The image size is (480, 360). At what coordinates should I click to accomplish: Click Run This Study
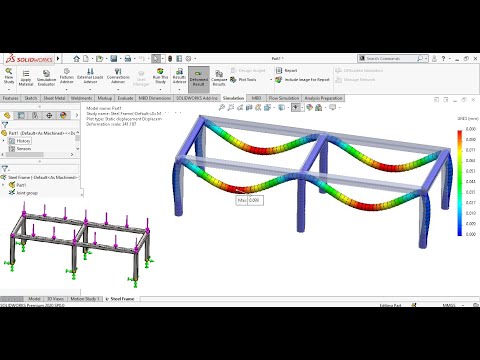click(160, 76)
